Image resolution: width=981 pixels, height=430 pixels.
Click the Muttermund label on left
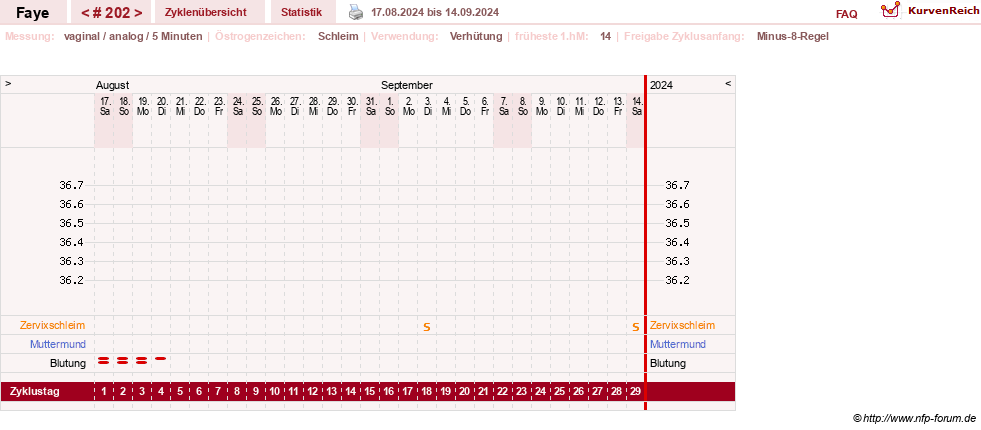pyautogui.click(x=58, y=344)
